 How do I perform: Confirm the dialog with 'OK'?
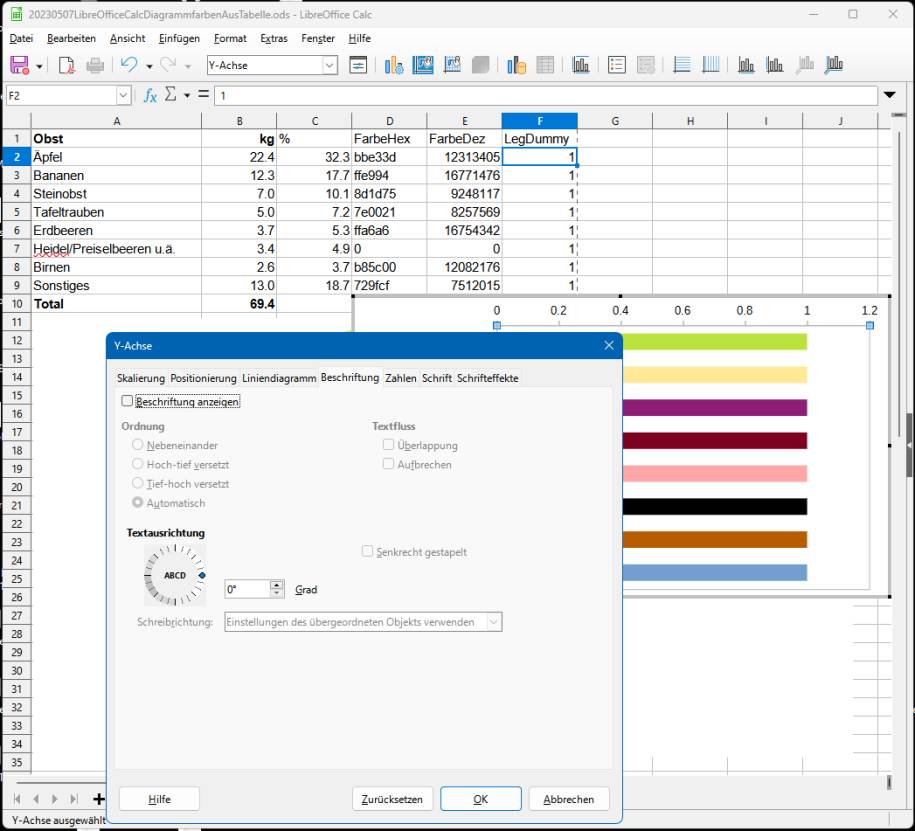click(481, 799)
